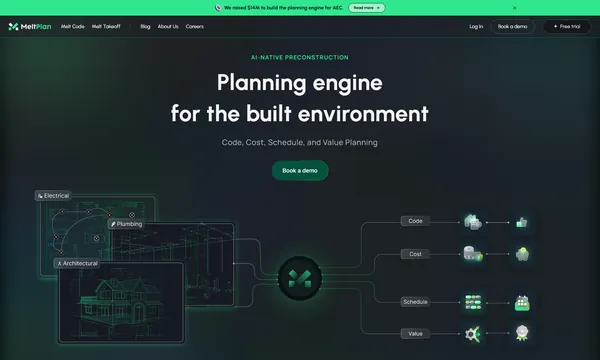This screenshot has width=600, height=360.
Task: Click the money bag icon in Cost row
Action: 522,254
